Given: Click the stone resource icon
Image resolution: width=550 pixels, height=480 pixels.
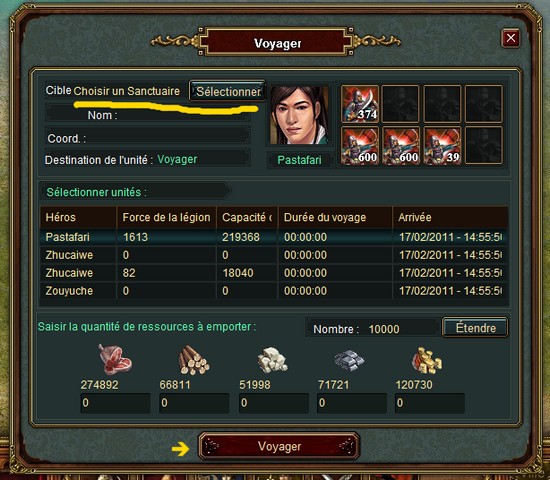Looking at the screenshot, I should click(272, 360).
